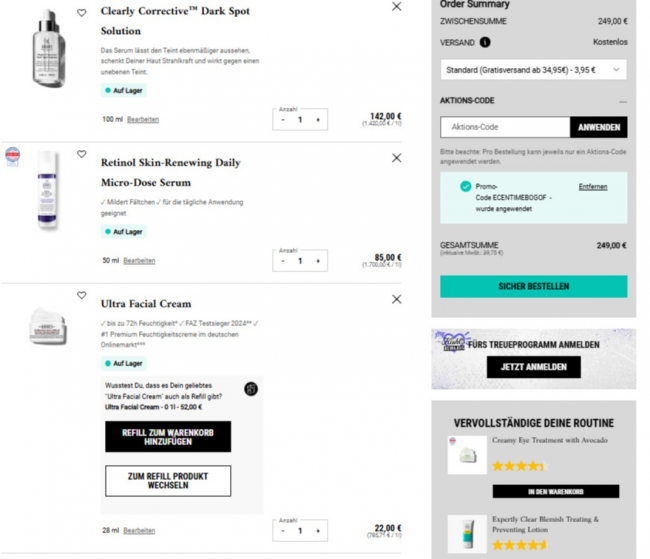650x559 pixels.
Task: Favorite the Ultra Facial Cream heart
Action: 82,296
